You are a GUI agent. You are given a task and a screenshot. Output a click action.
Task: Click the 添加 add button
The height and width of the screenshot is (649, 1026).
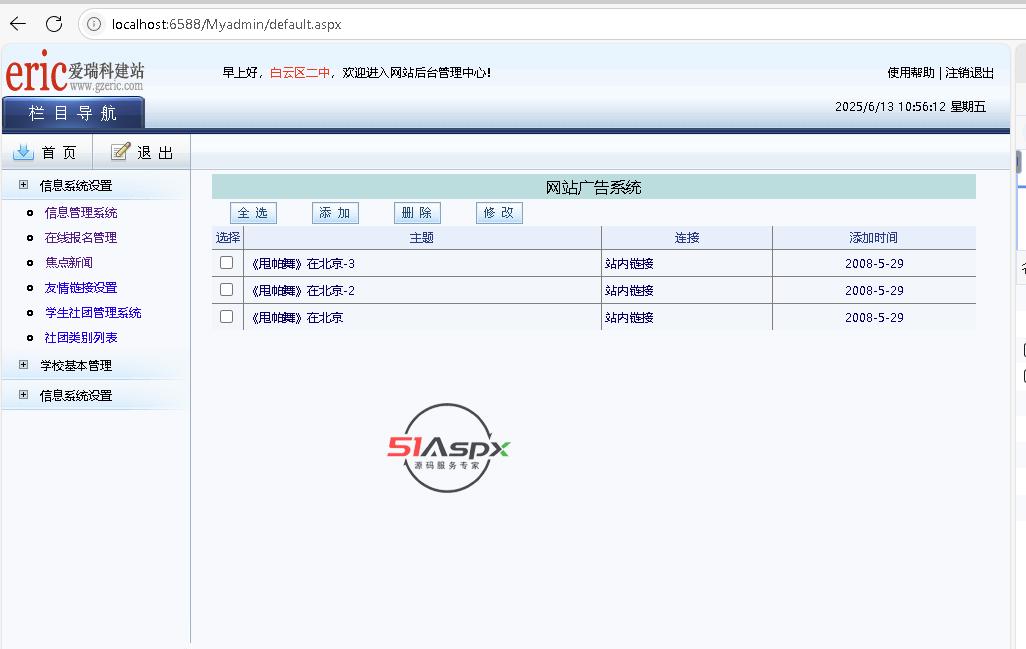335,213
